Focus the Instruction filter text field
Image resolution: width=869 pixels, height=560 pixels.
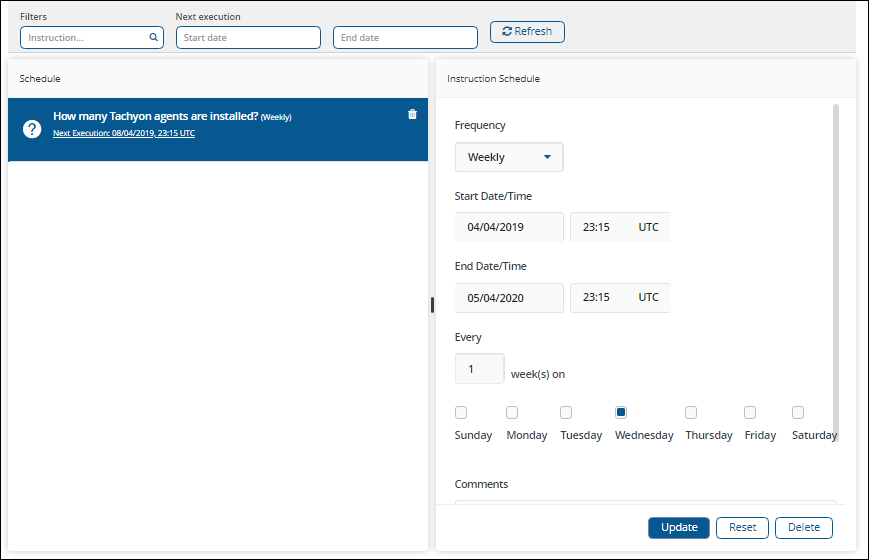coord(85,38)
